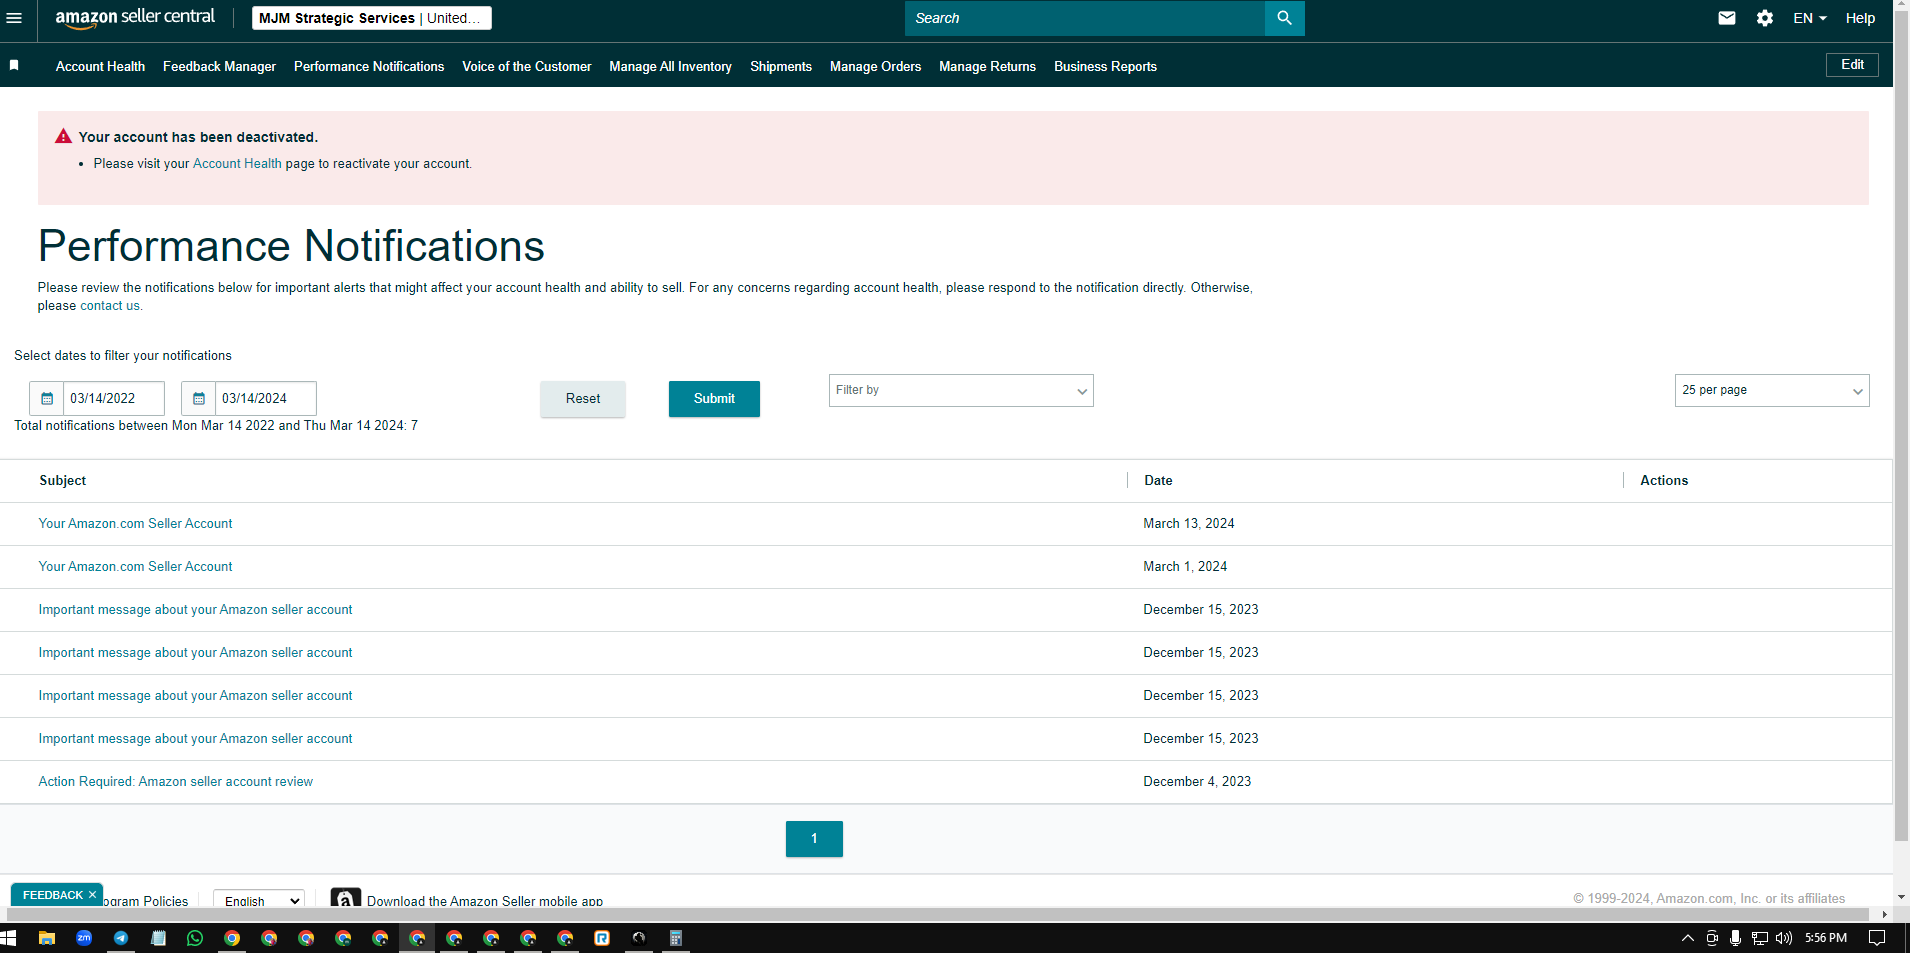Click the network tray icon
1910x953 pixels.
(x=1760, y=938)
